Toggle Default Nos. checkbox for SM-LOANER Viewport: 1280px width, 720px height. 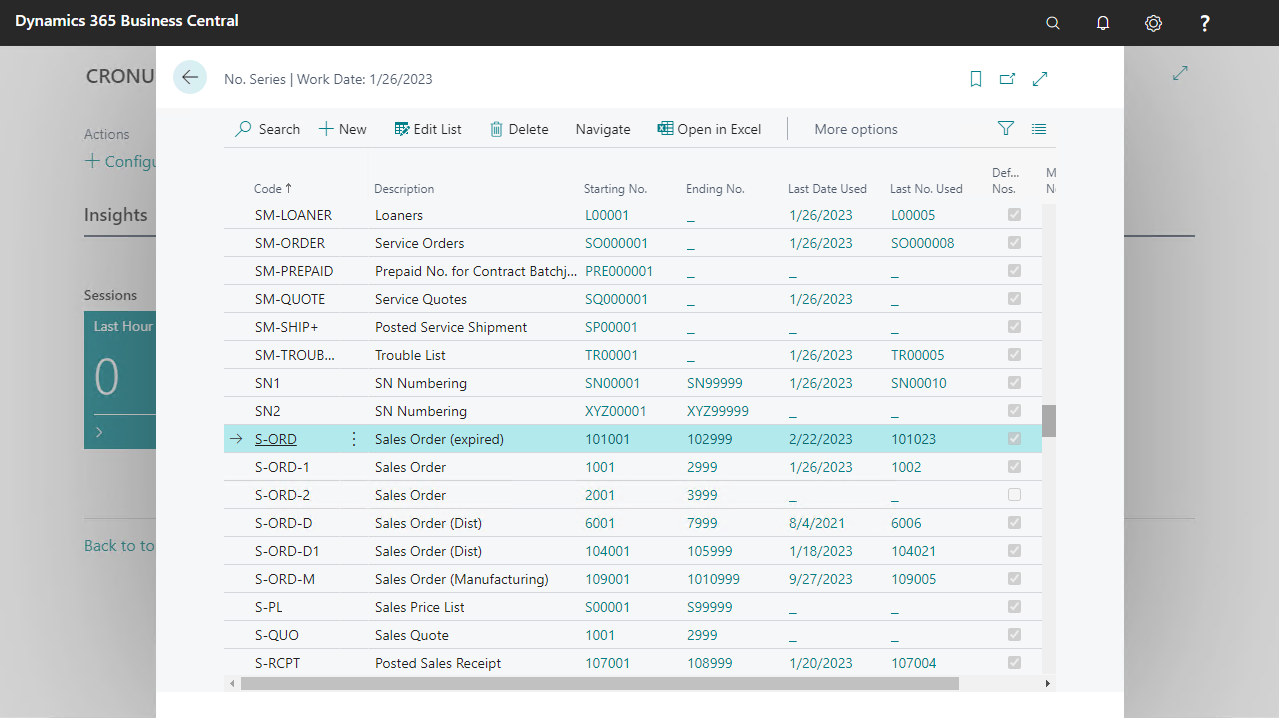1015,215
